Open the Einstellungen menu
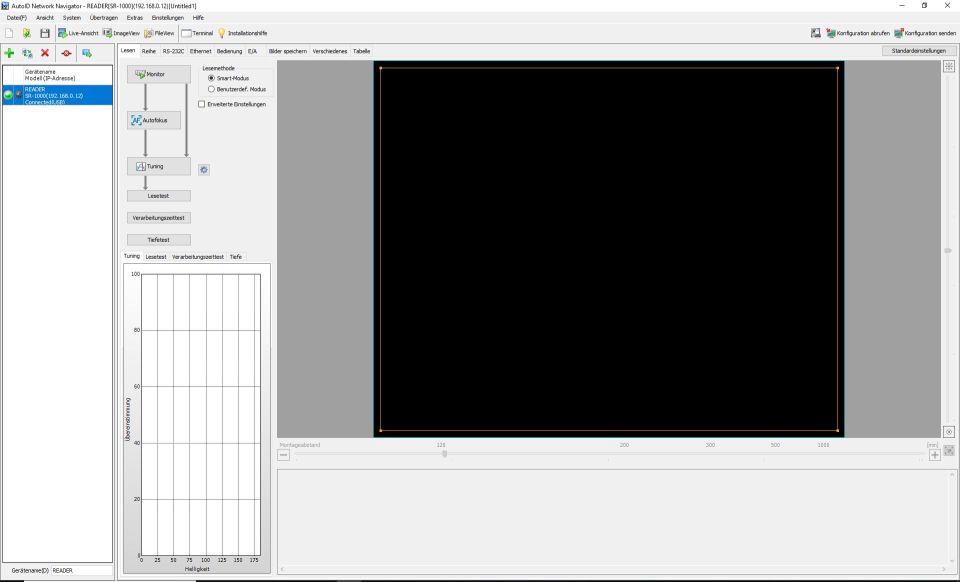 pos(167,18)
